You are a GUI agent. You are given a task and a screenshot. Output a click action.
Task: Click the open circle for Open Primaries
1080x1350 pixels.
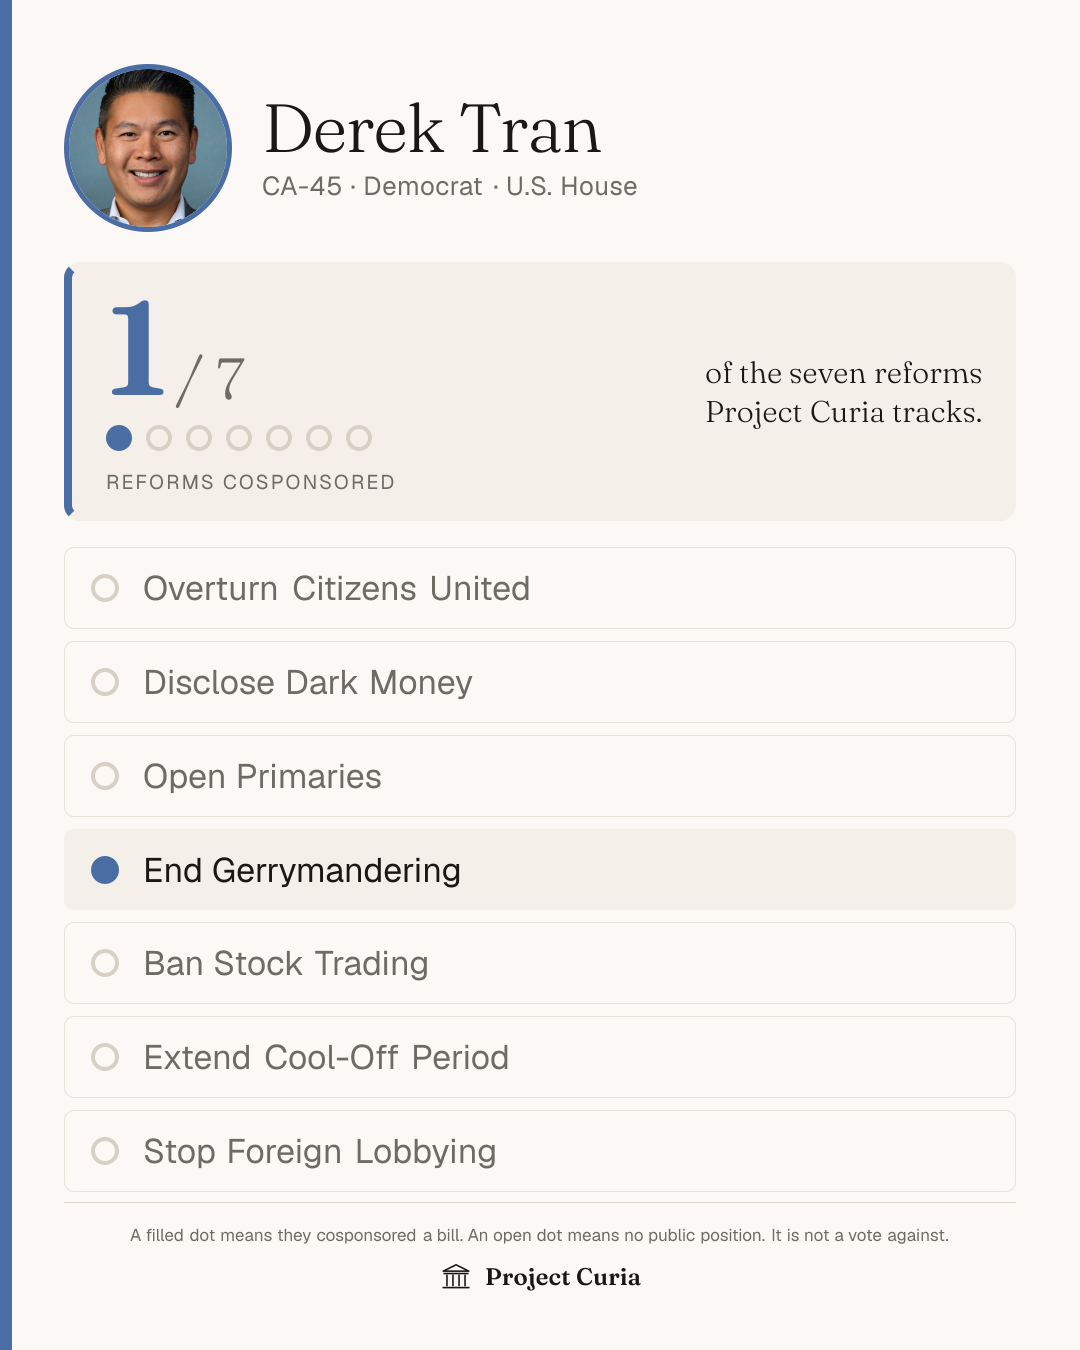tap(105, 776)
